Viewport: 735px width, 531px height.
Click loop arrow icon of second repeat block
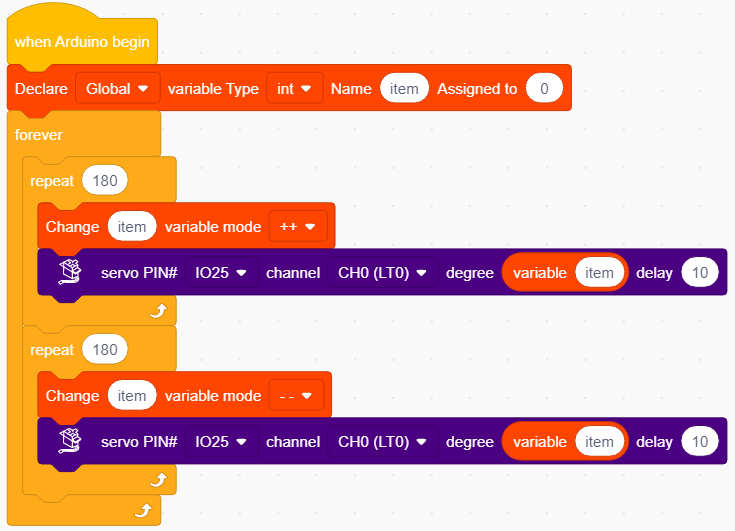click(158, 480)
